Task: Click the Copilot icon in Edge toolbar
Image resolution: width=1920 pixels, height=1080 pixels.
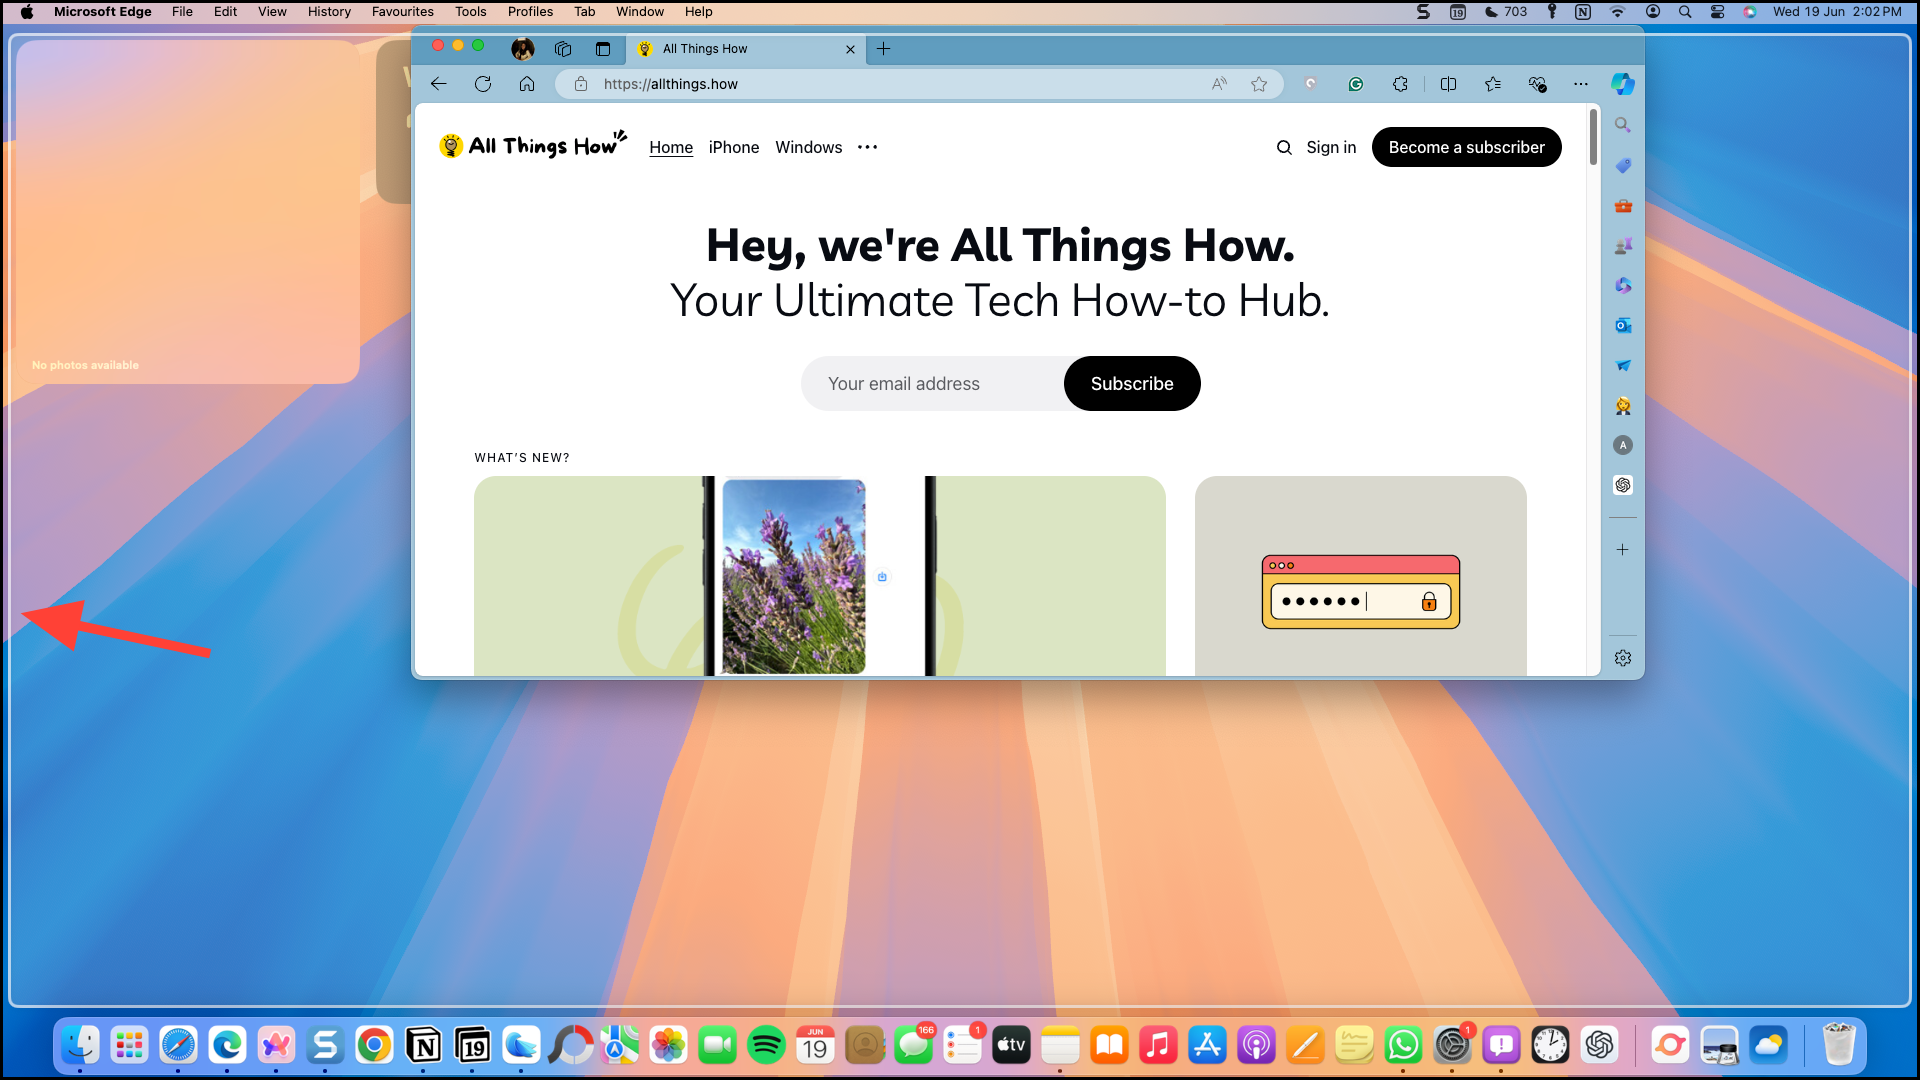Action: [1622, 84]
